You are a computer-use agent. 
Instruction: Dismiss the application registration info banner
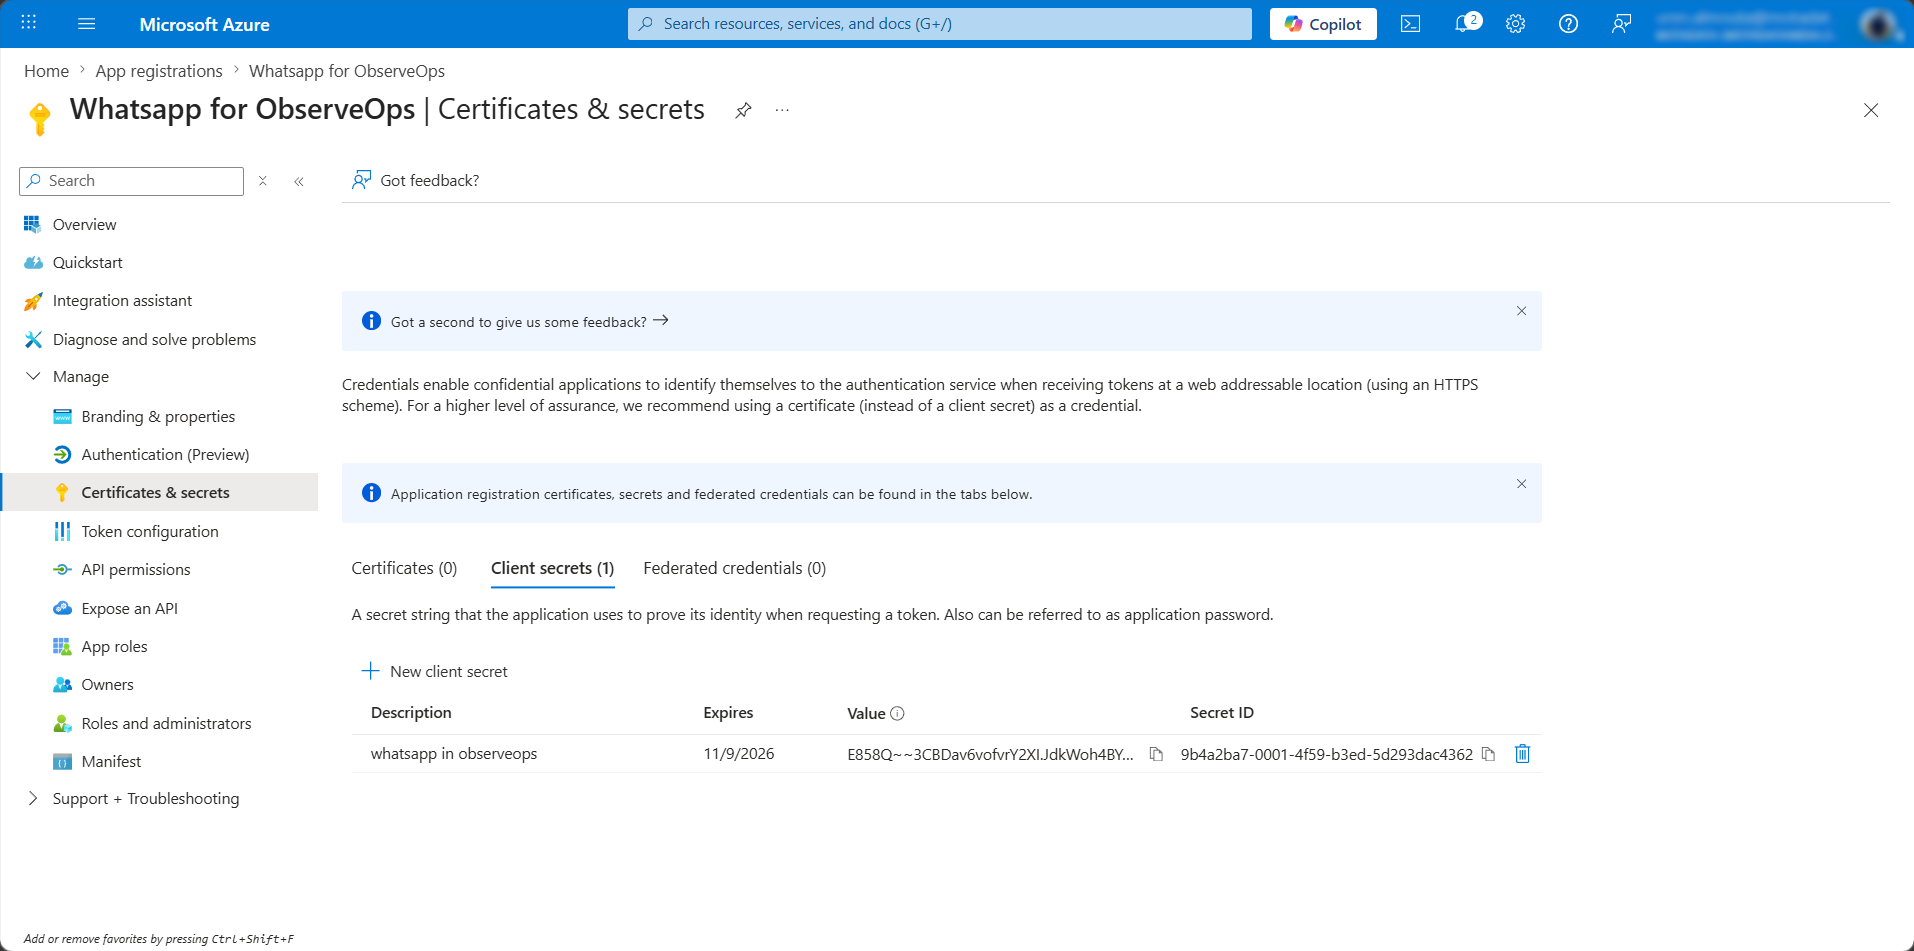click(1521, 484)
